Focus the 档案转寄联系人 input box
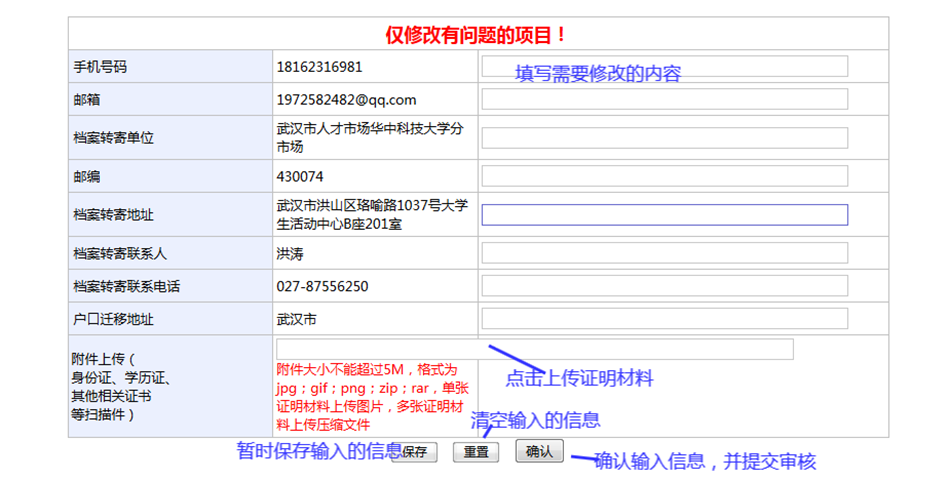Viewport: 949px width, 481px height. coord(664,253)
